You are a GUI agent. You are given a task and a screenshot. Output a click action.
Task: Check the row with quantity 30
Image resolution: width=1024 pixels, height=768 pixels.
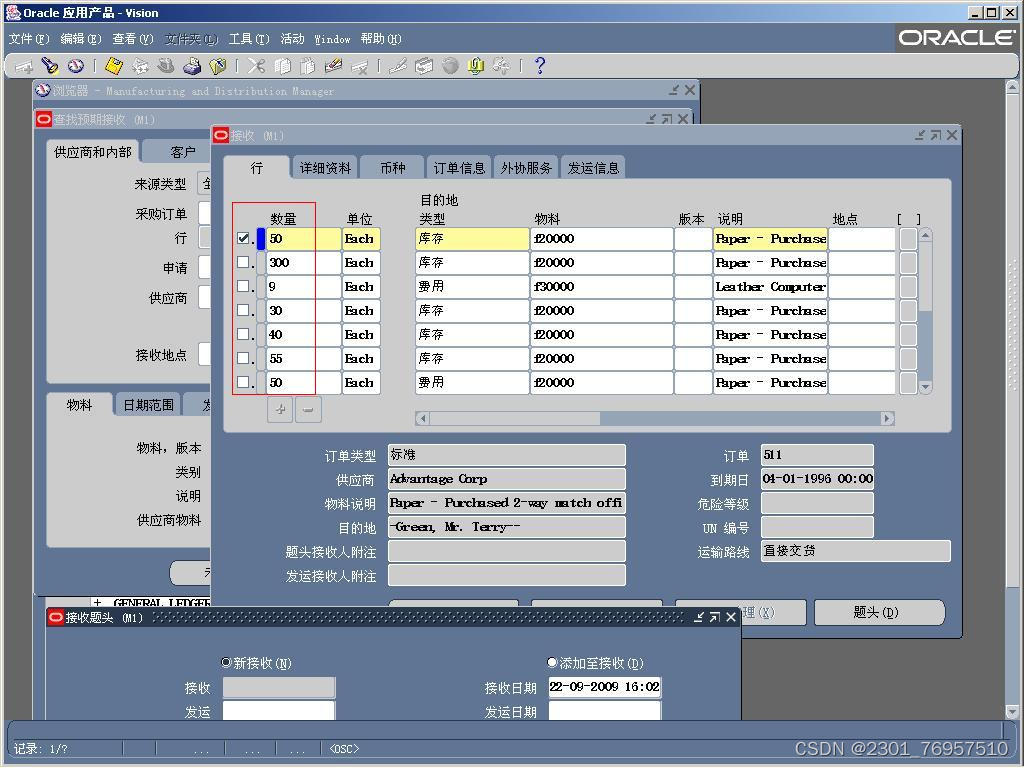pyautogui.click(x=244, y=310)
